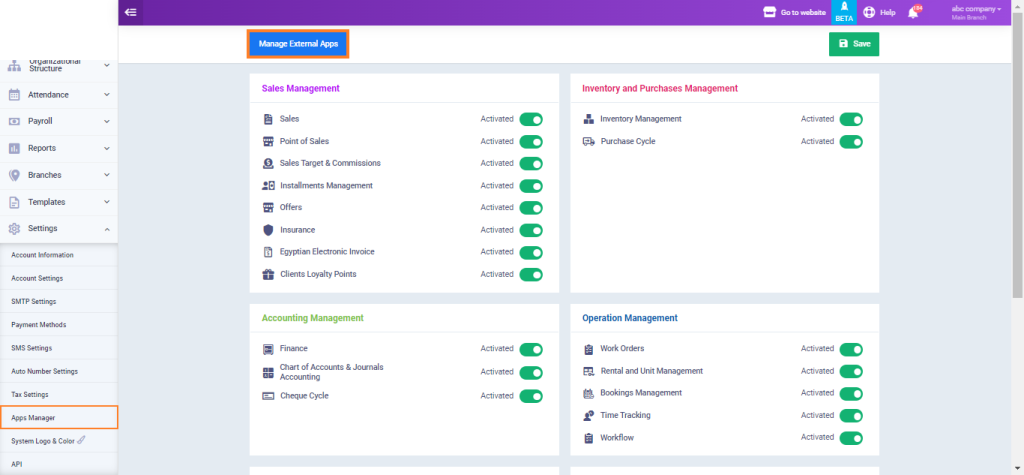Open the BETA rocket icon
Viewport: 1024px width, 475px height.
[844, 7]
